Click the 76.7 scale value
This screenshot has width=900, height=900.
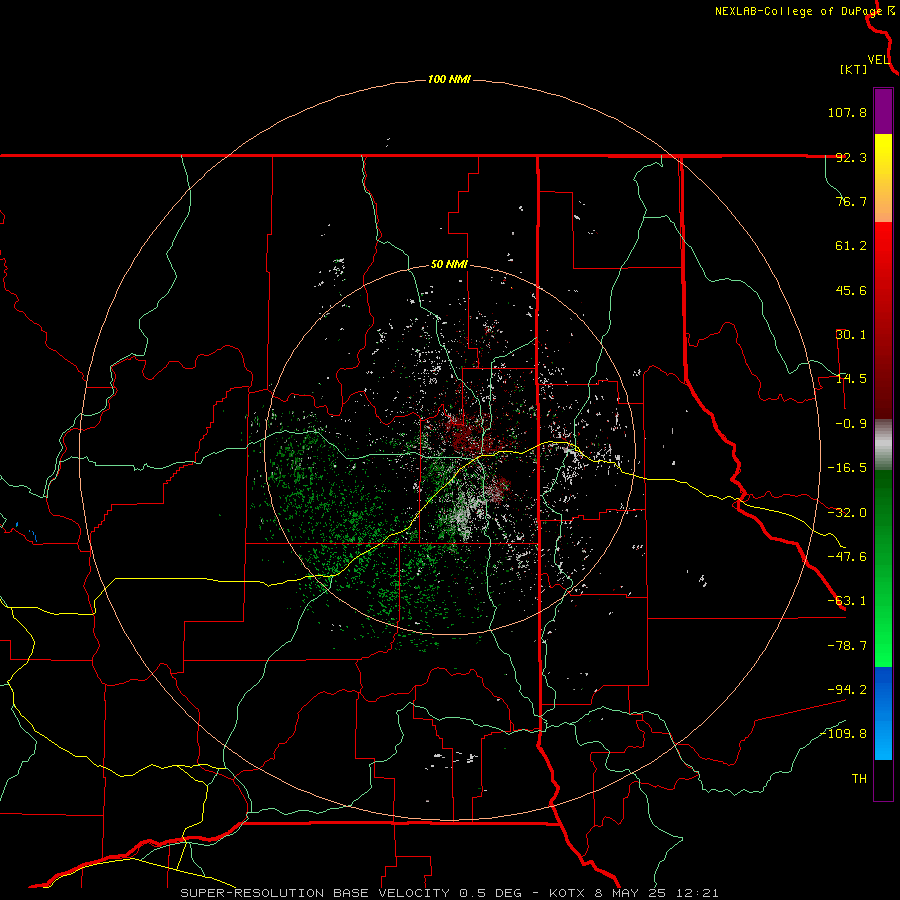coord(851,201)
